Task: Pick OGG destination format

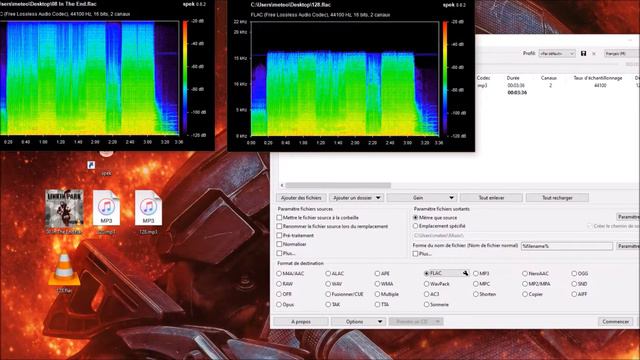Action: pos(574,273)
